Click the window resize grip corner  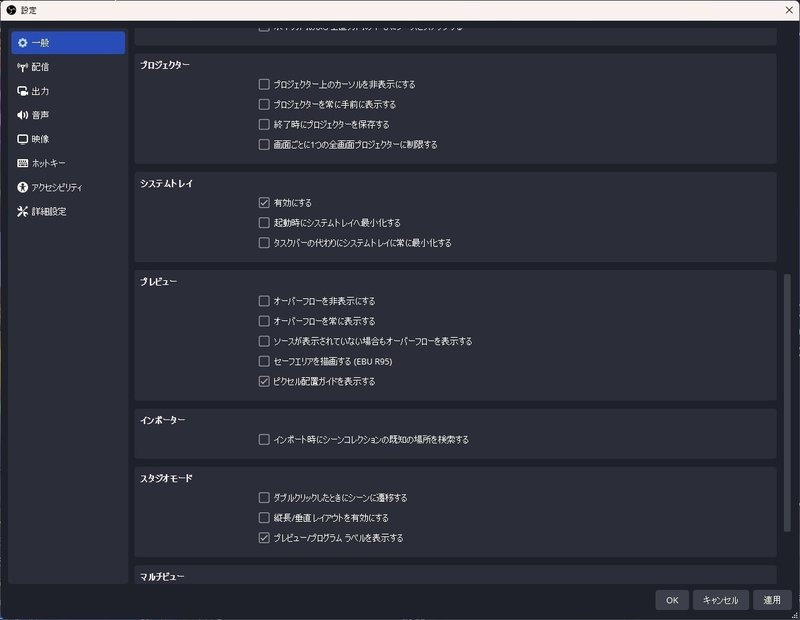795,615
